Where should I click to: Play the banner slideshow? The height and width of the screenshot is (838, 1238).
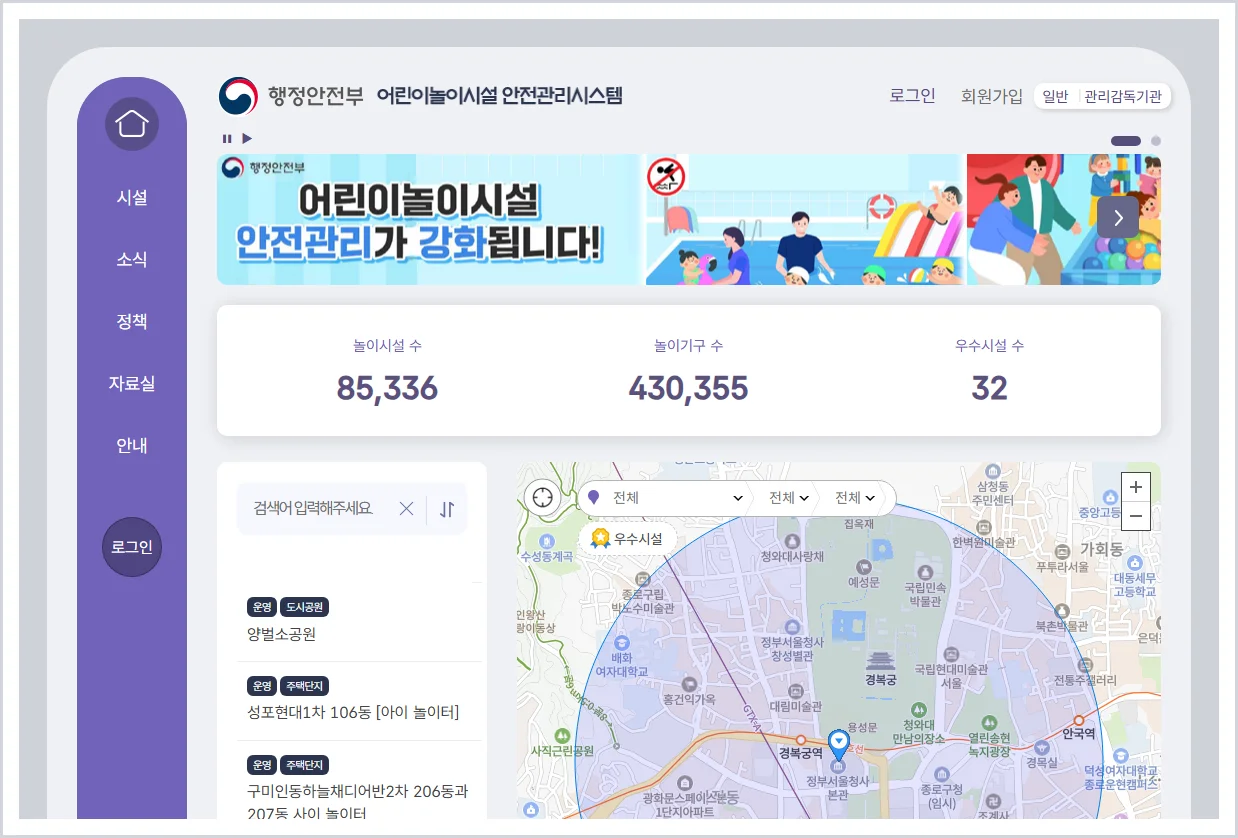pyautogui.click(x=247, y=139)
